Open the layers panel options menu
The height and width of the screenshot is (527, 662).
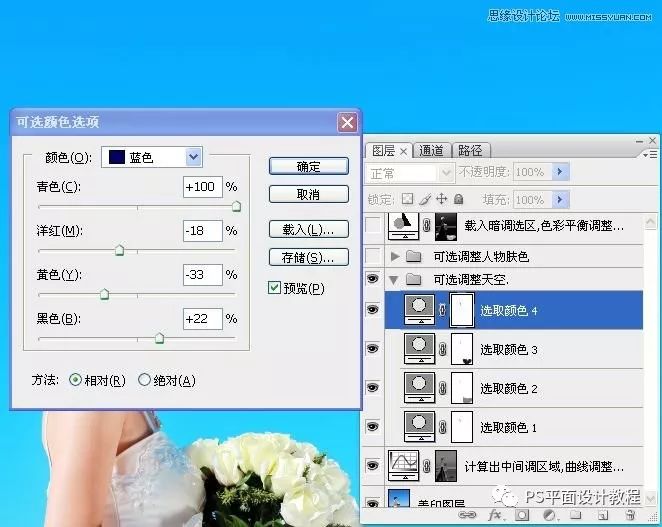651,155
